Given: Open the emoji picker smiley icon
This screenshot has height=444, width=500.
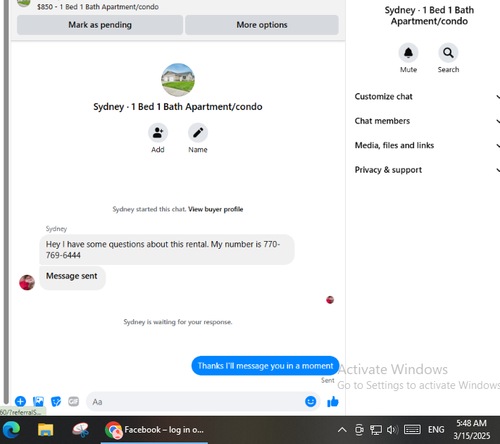Looking at the screenshot, I should coord(310,401).
